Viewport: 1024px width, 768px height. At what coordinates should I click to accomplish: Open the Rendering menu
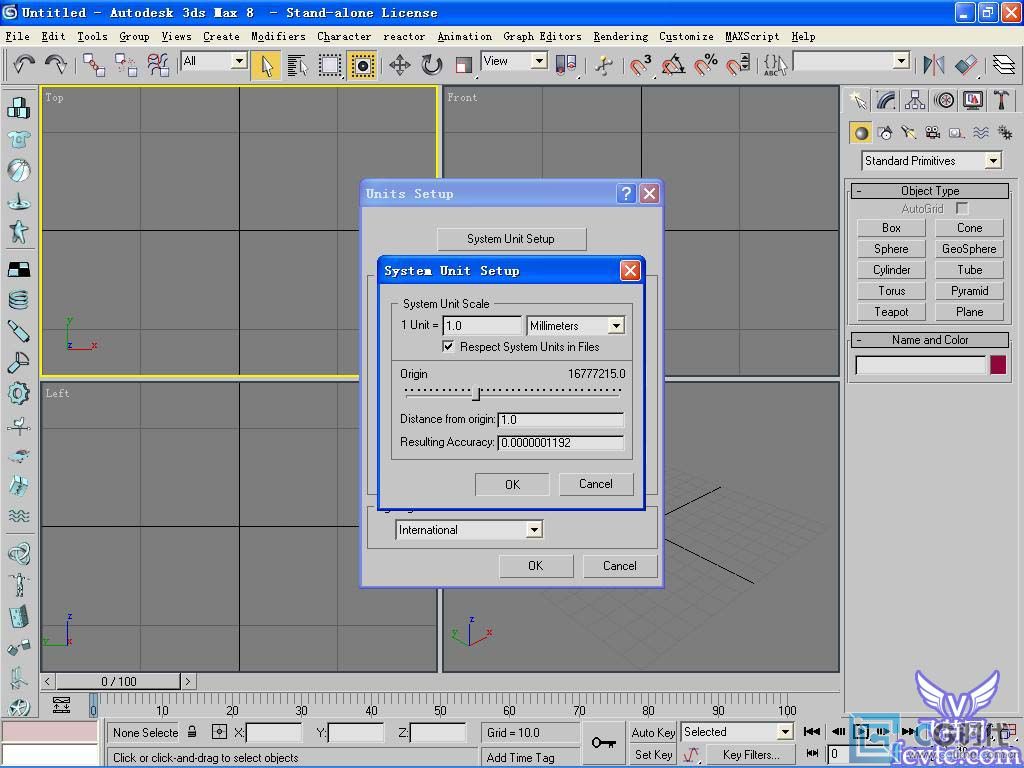point(620,37)
